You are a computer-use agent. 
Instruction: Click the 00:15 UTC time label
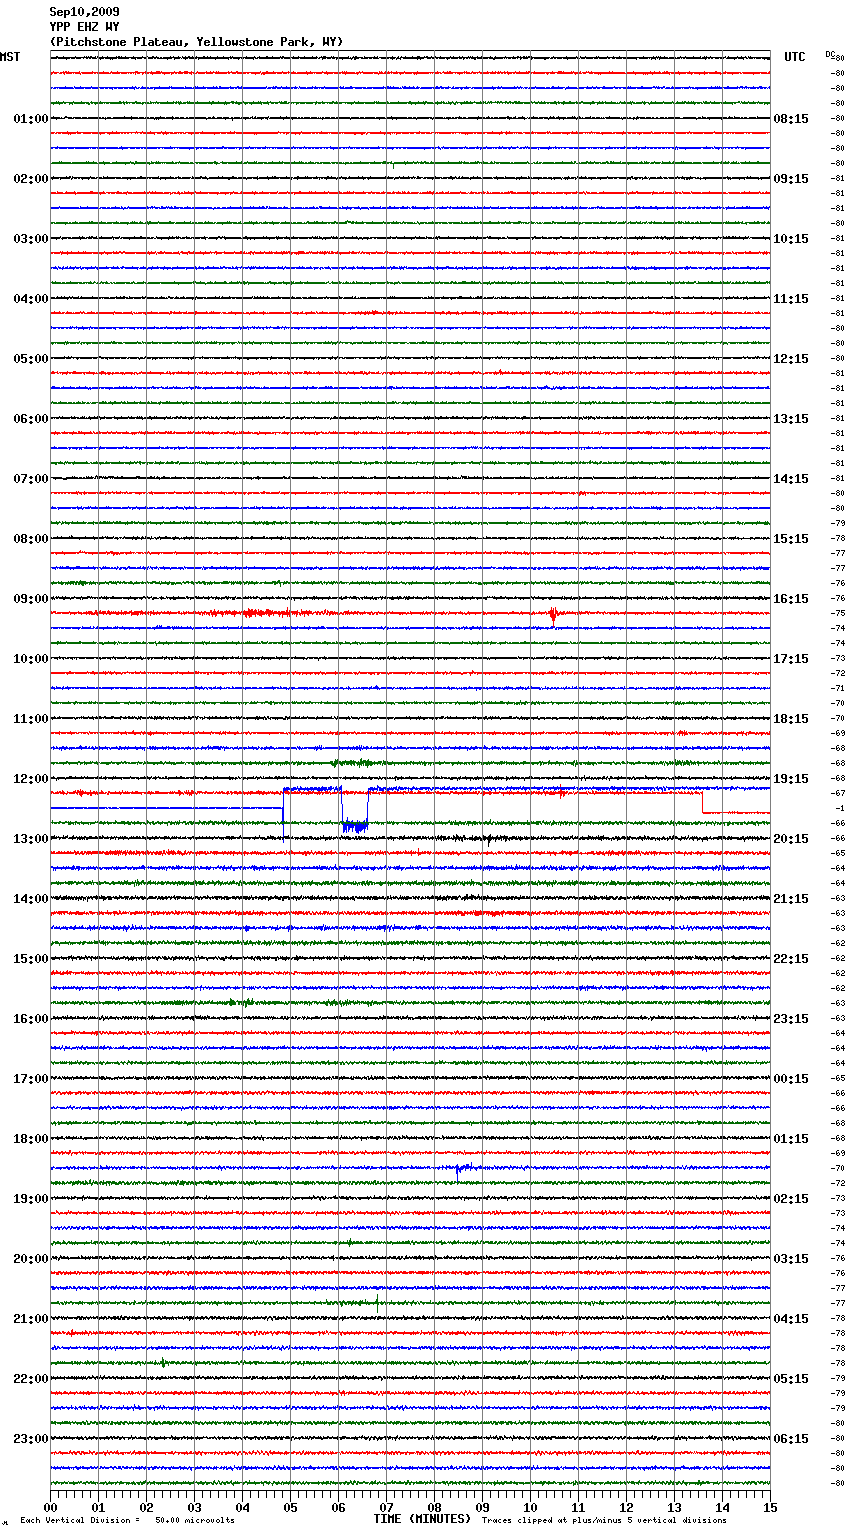click(x=791, y=1079)
